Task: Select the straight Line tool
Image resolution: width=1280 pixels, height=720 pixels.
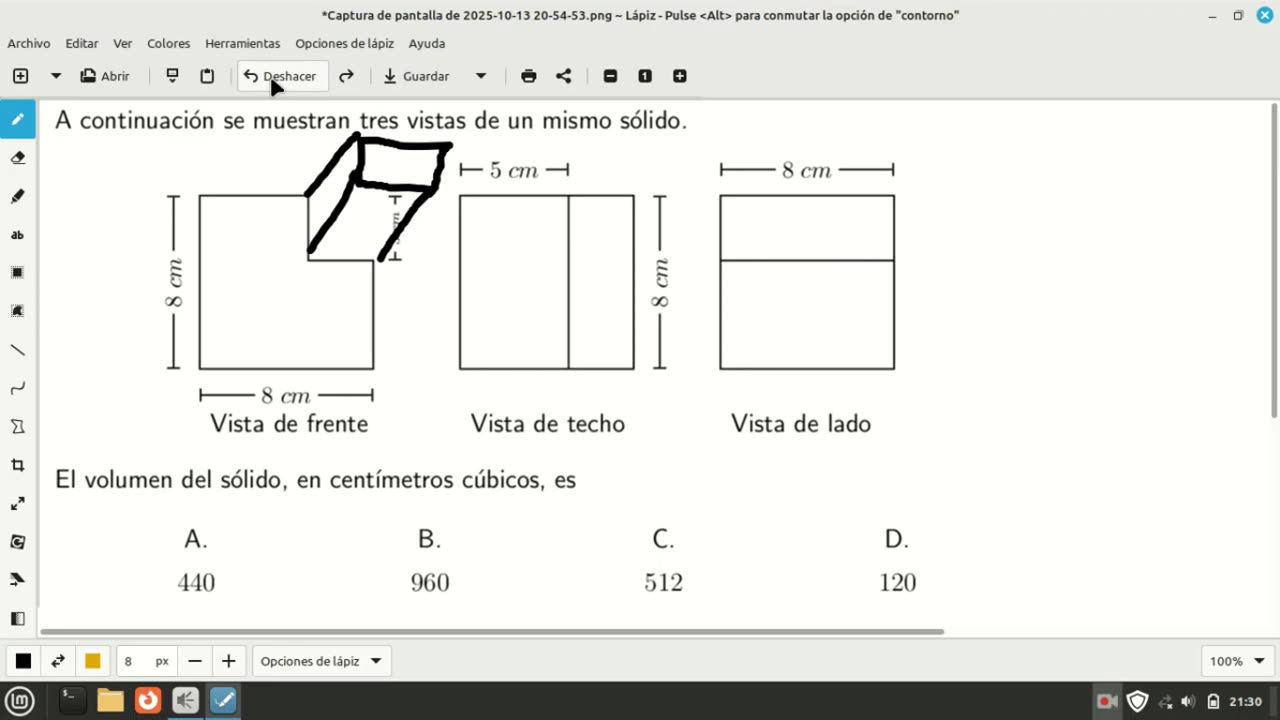Action: click(x=18, y=350)
